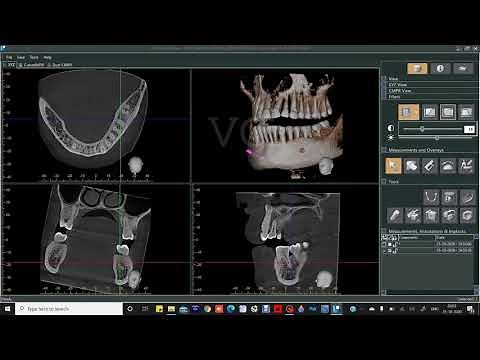
Task: Click the Windows taskbar search box
Action: pos(69,309)
